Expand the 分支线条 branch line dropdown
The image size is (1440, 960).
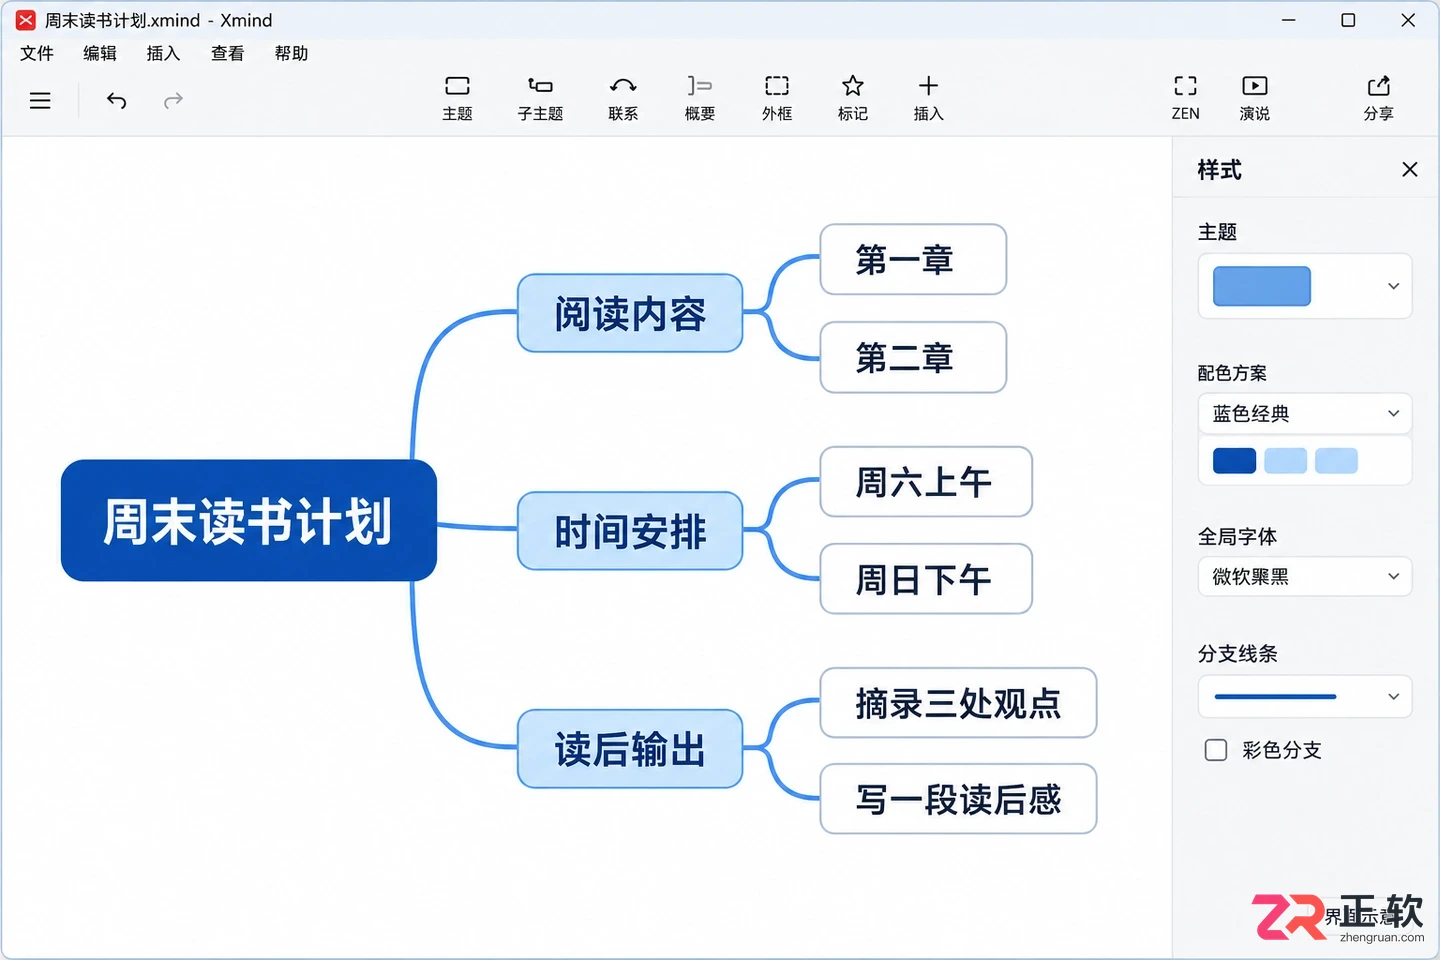pos(1305,696)
